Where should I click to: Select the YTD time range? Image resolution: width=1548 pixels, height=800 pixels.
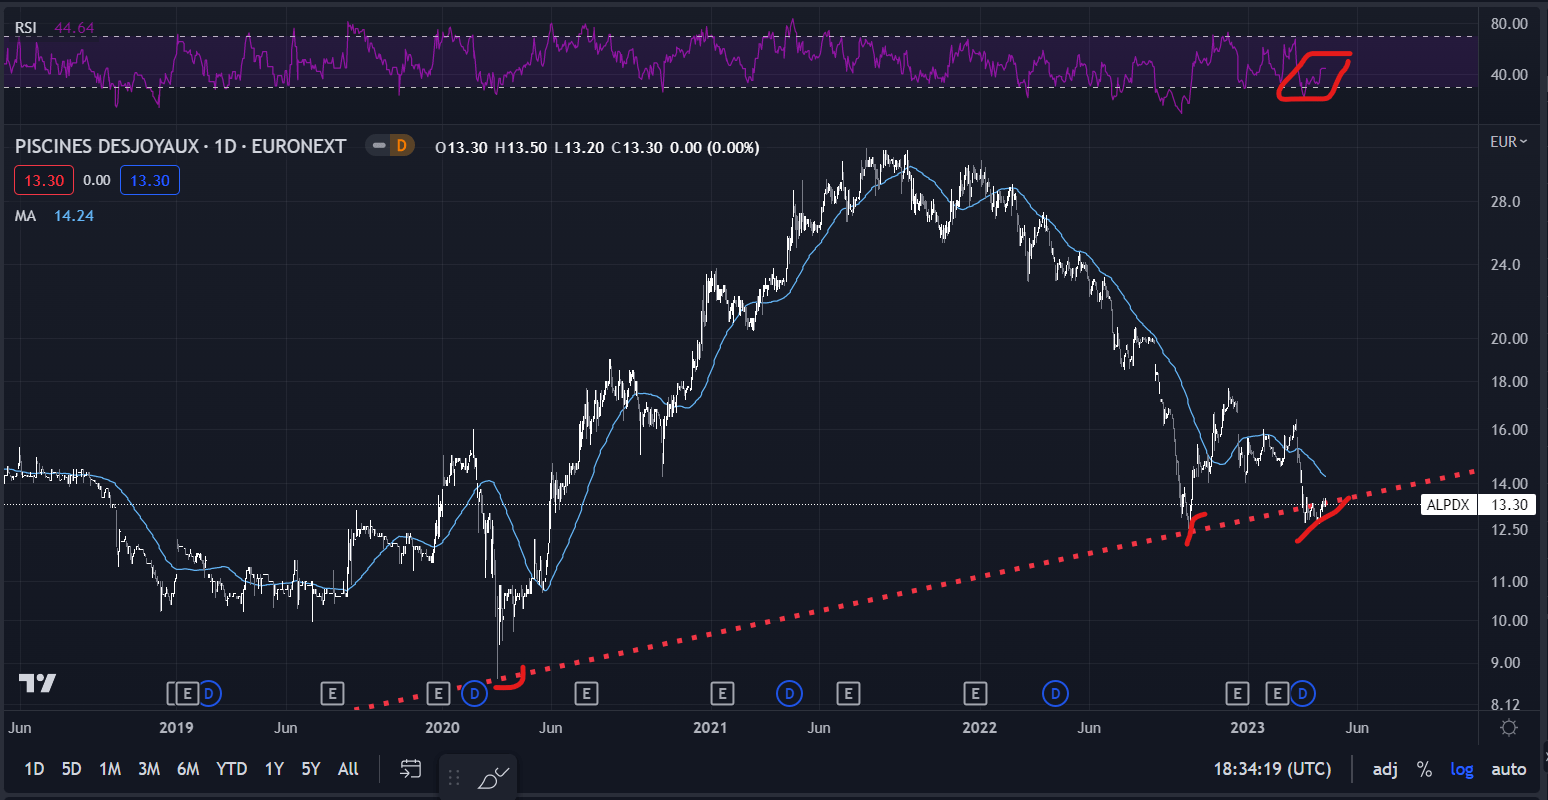click(232, 769)
